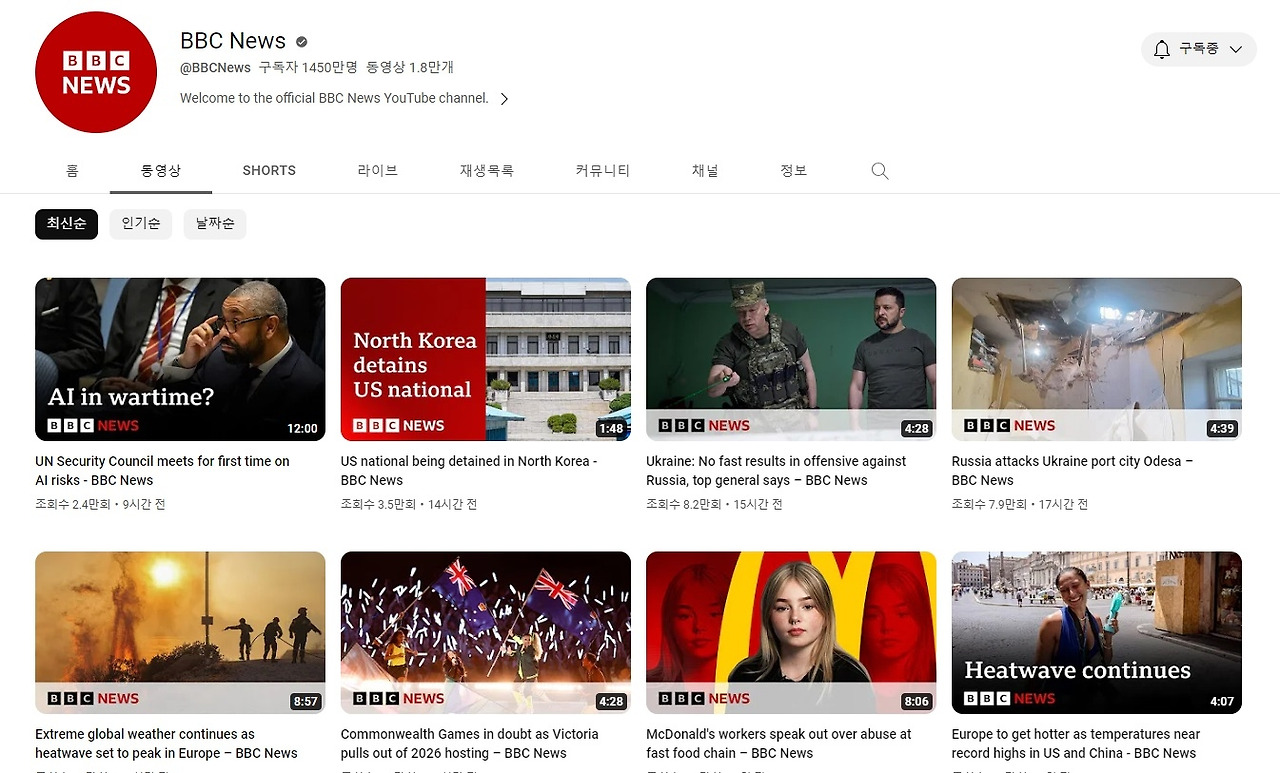Viewport: 1280px width, 773px height.
Task: Open the Commonwealth Games video thumbnail
Action: pos(486,633)
